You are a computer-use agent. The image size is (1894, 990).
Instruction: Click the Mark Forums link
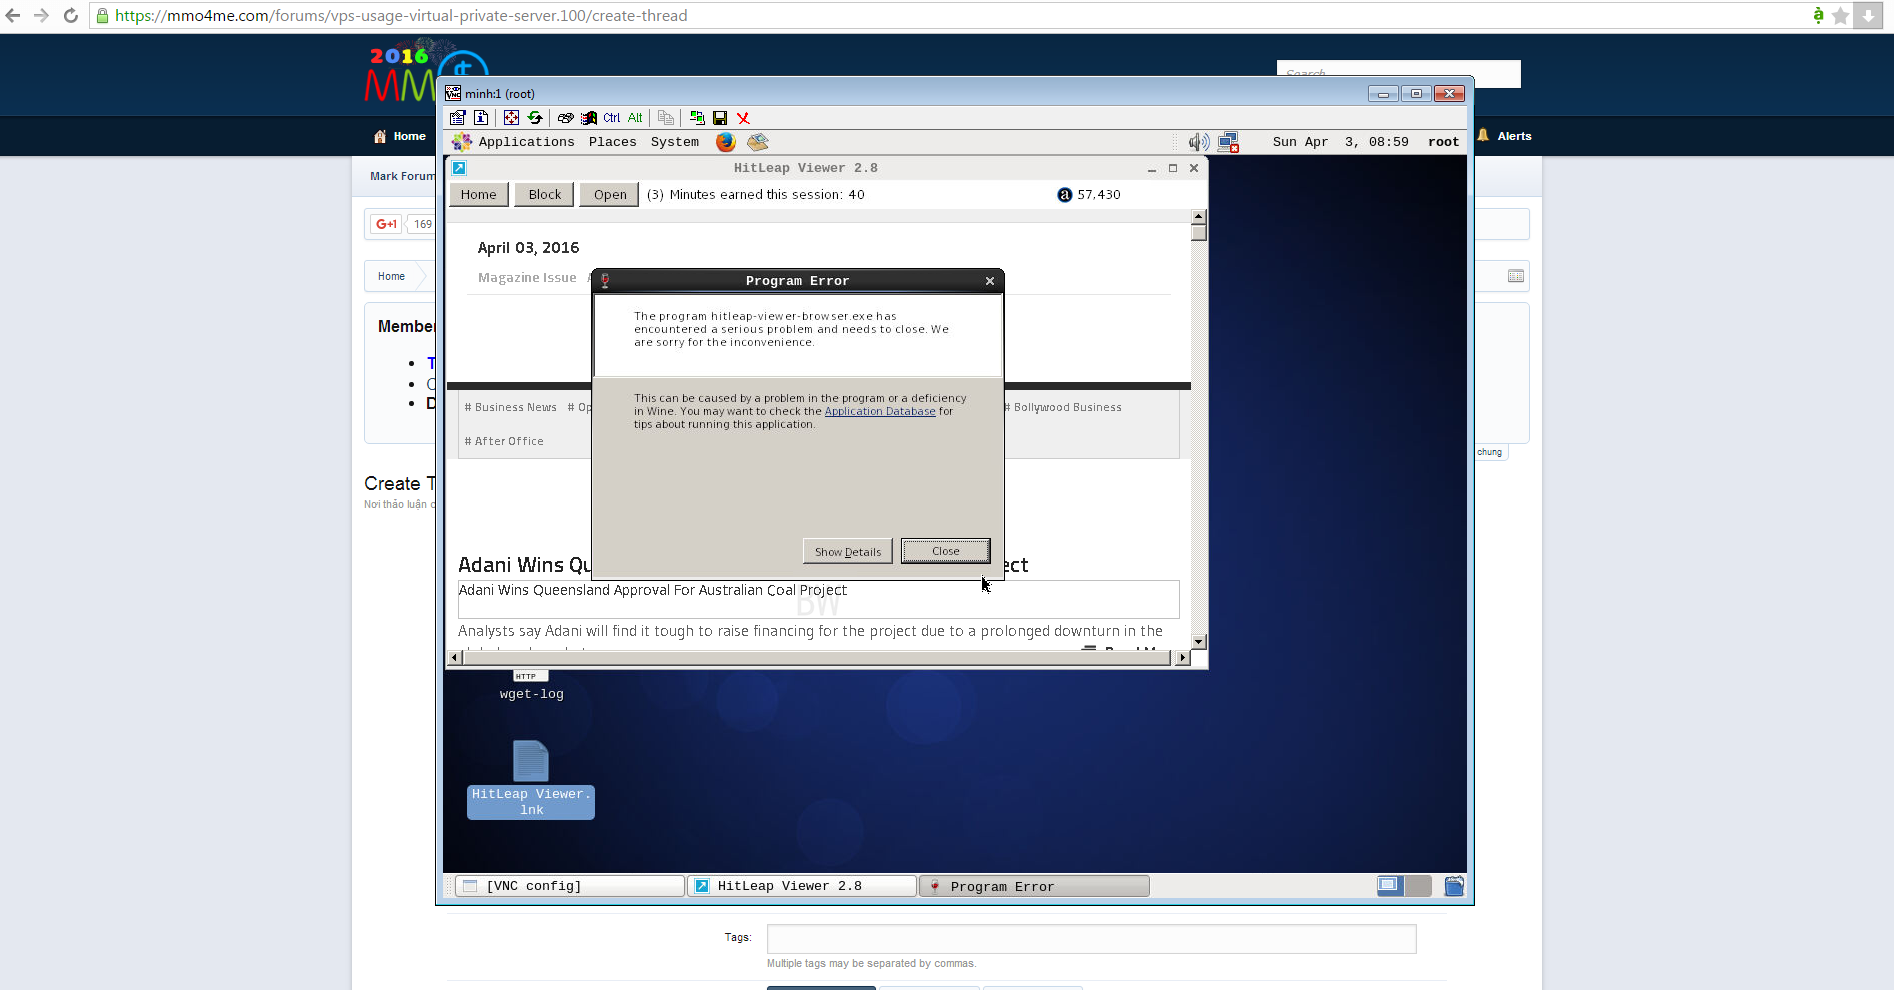tap(402, 176)
